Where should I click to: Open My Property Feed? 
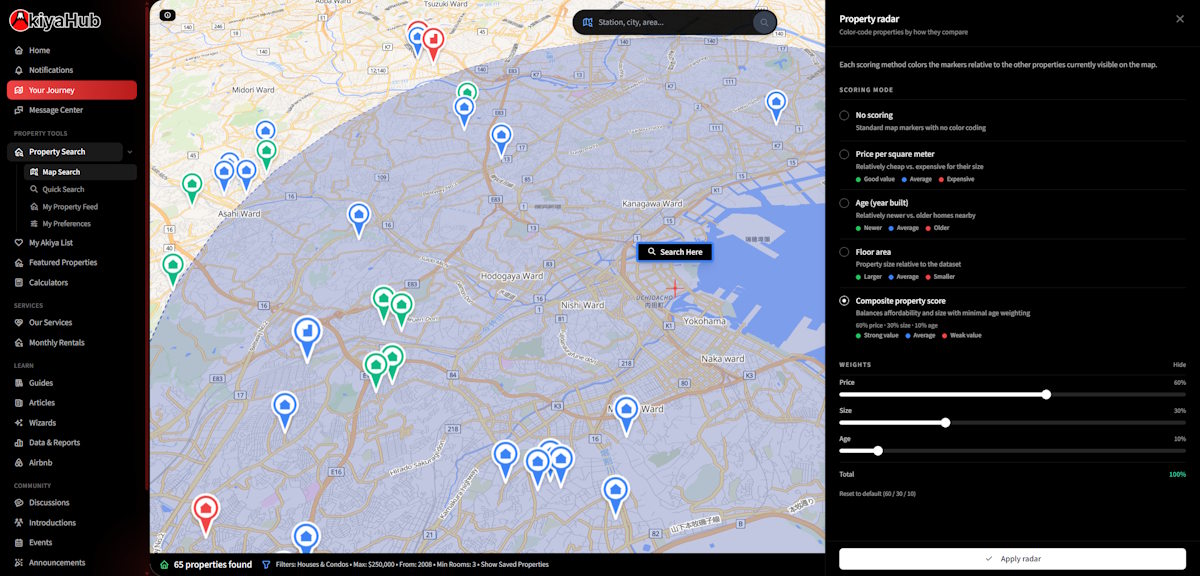70,207
